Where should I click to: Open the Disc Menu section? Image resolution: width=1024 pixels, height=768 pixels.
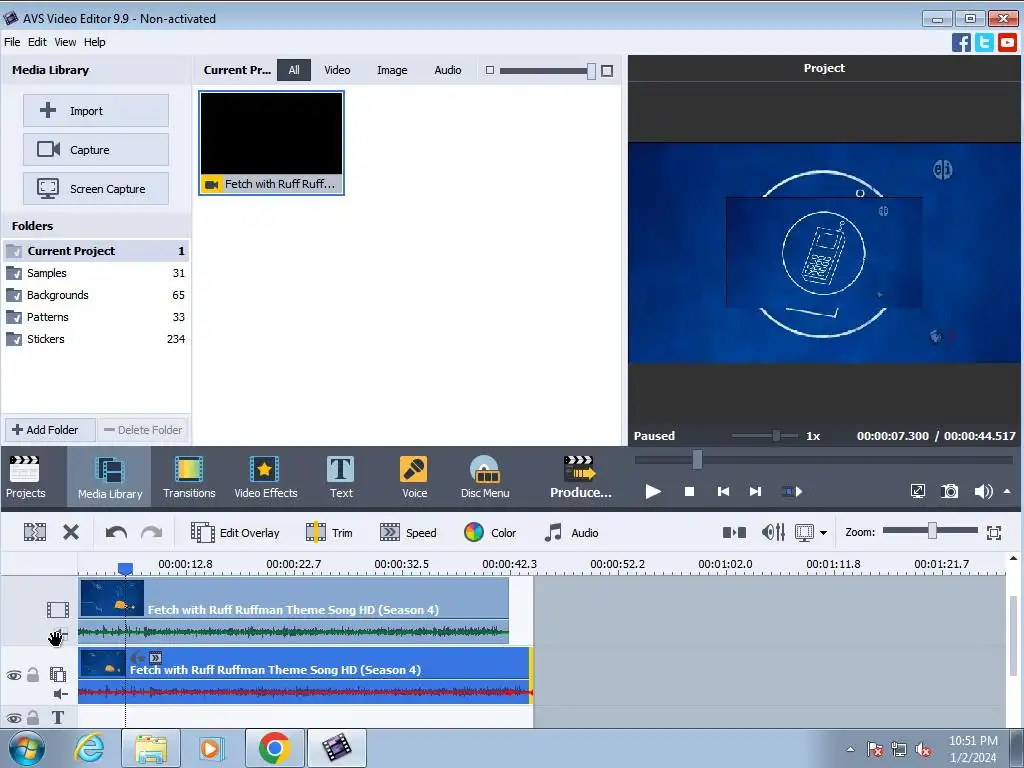(x=485, y=477)
